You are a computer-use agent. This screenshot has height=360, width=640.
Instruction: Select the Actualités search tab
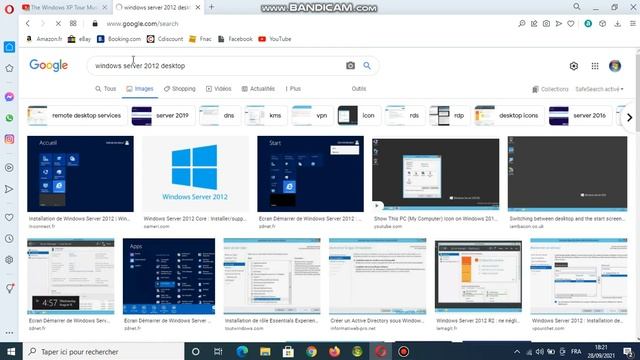(x=258, y=89)
